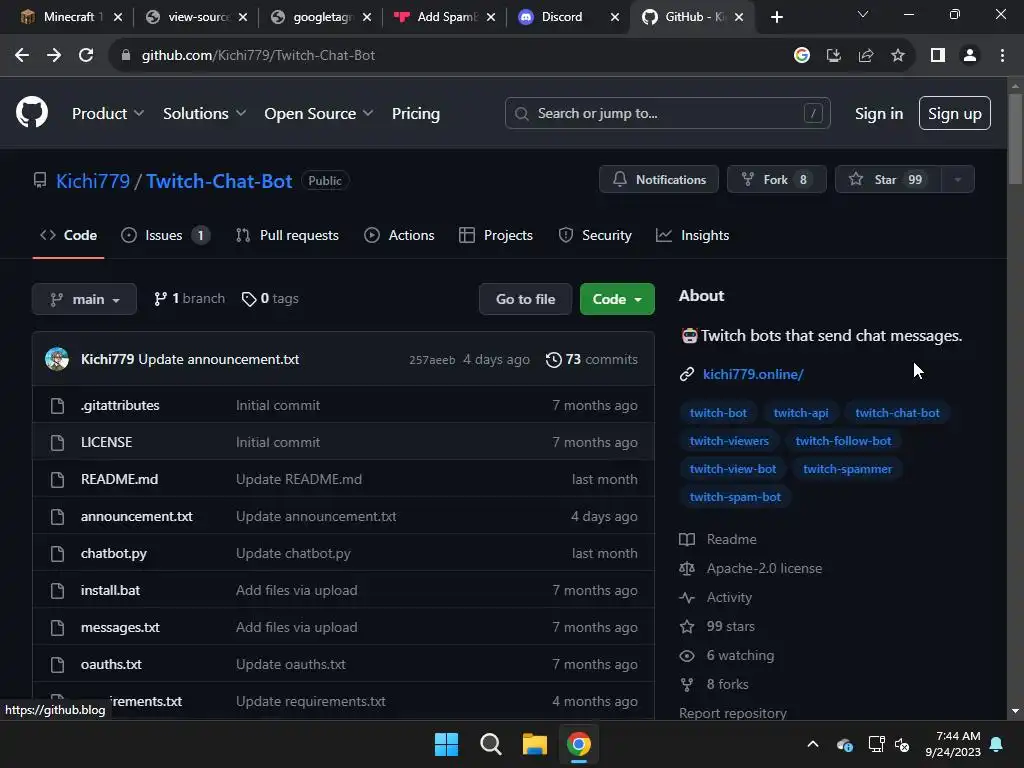Image resolution: width=1024 pixels, height=768 pixels.
Task: Click the tag icon next to 0 tags
Action: [248, 299]
